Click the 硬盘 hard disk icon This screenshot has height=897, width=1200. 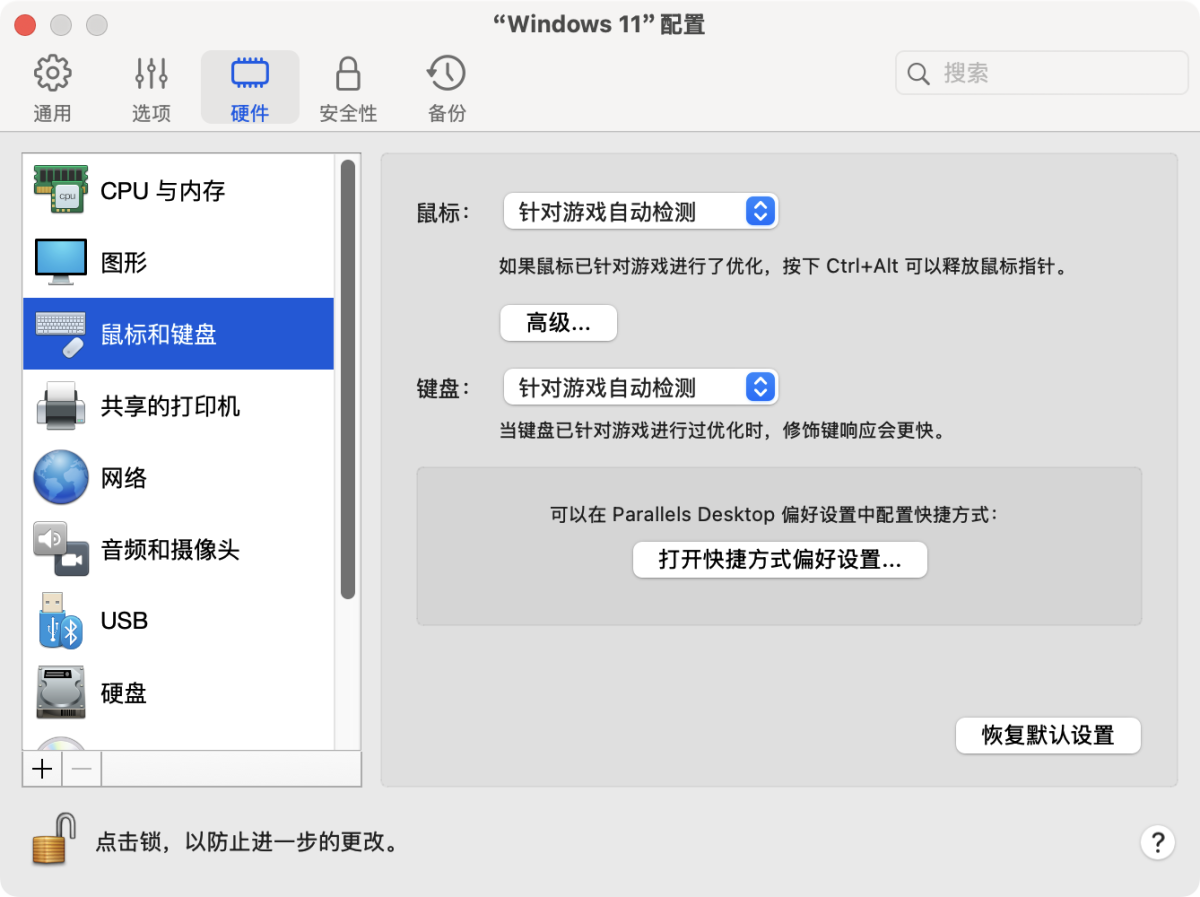61,692
